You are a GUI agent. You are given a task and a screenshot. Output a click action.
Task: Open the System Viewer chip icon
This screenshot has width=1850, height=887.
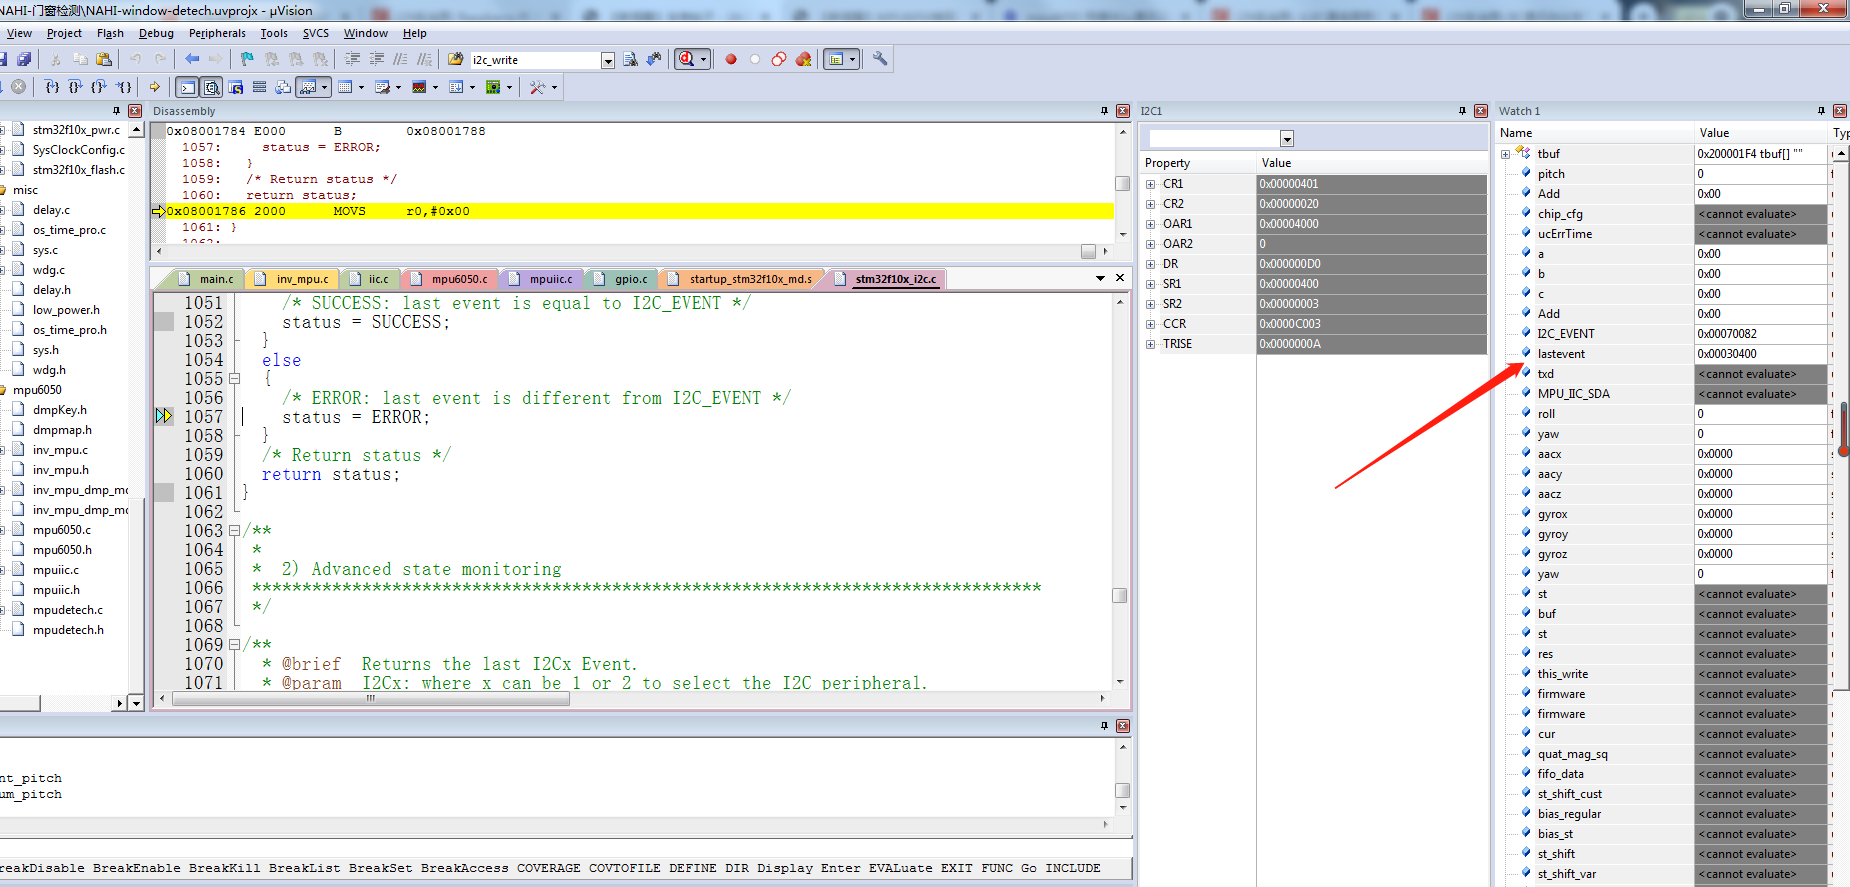(x=493, y=87)
